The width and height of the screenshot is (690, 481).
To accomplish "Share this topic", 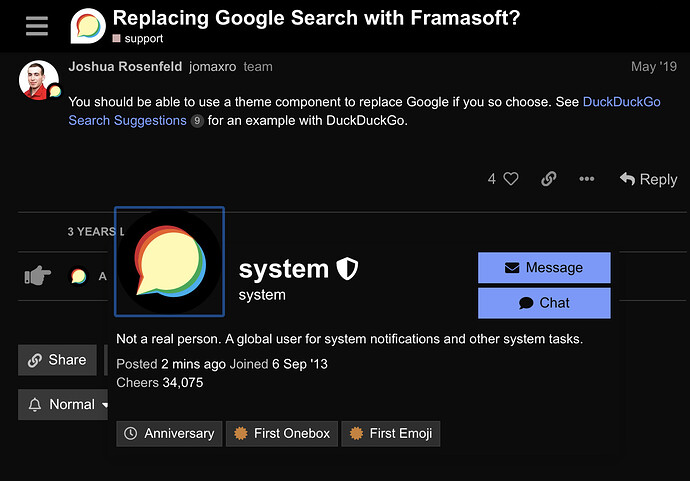I will coord(57,360).
